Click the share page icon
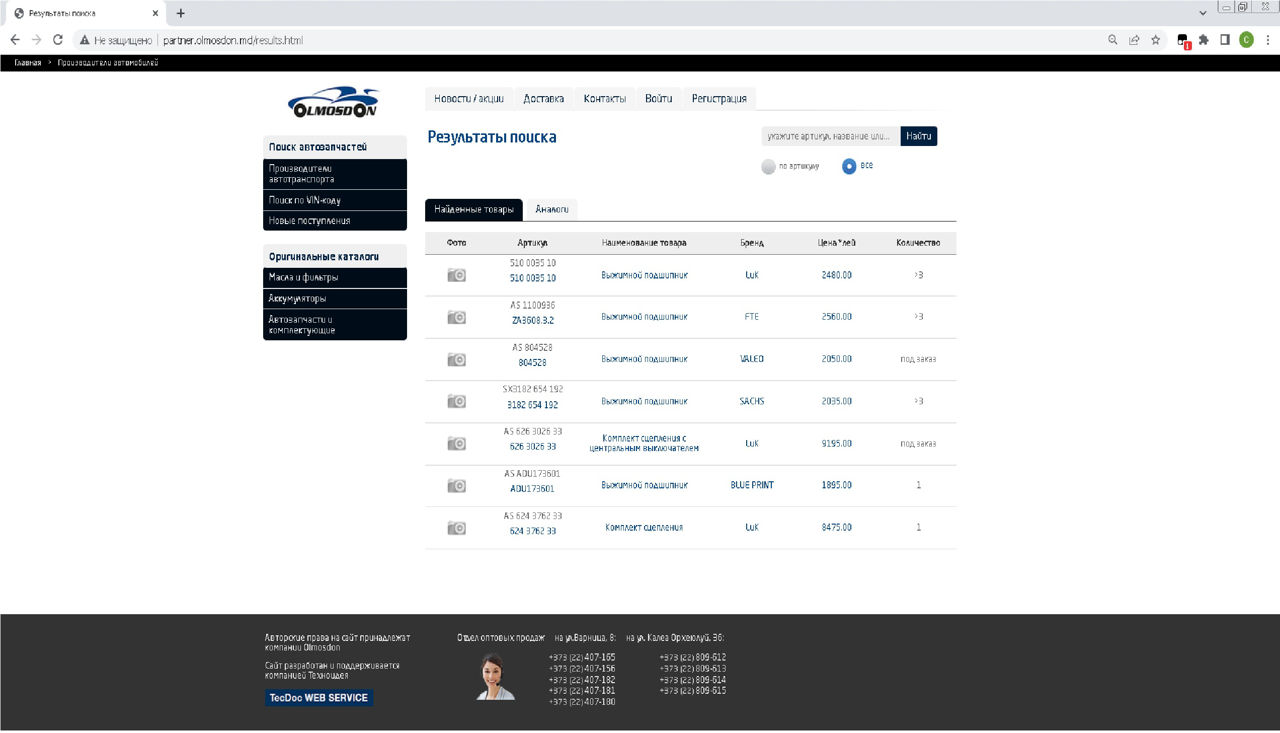Viewport: 1280px width, 733px height. click(x=1134, y=40)
